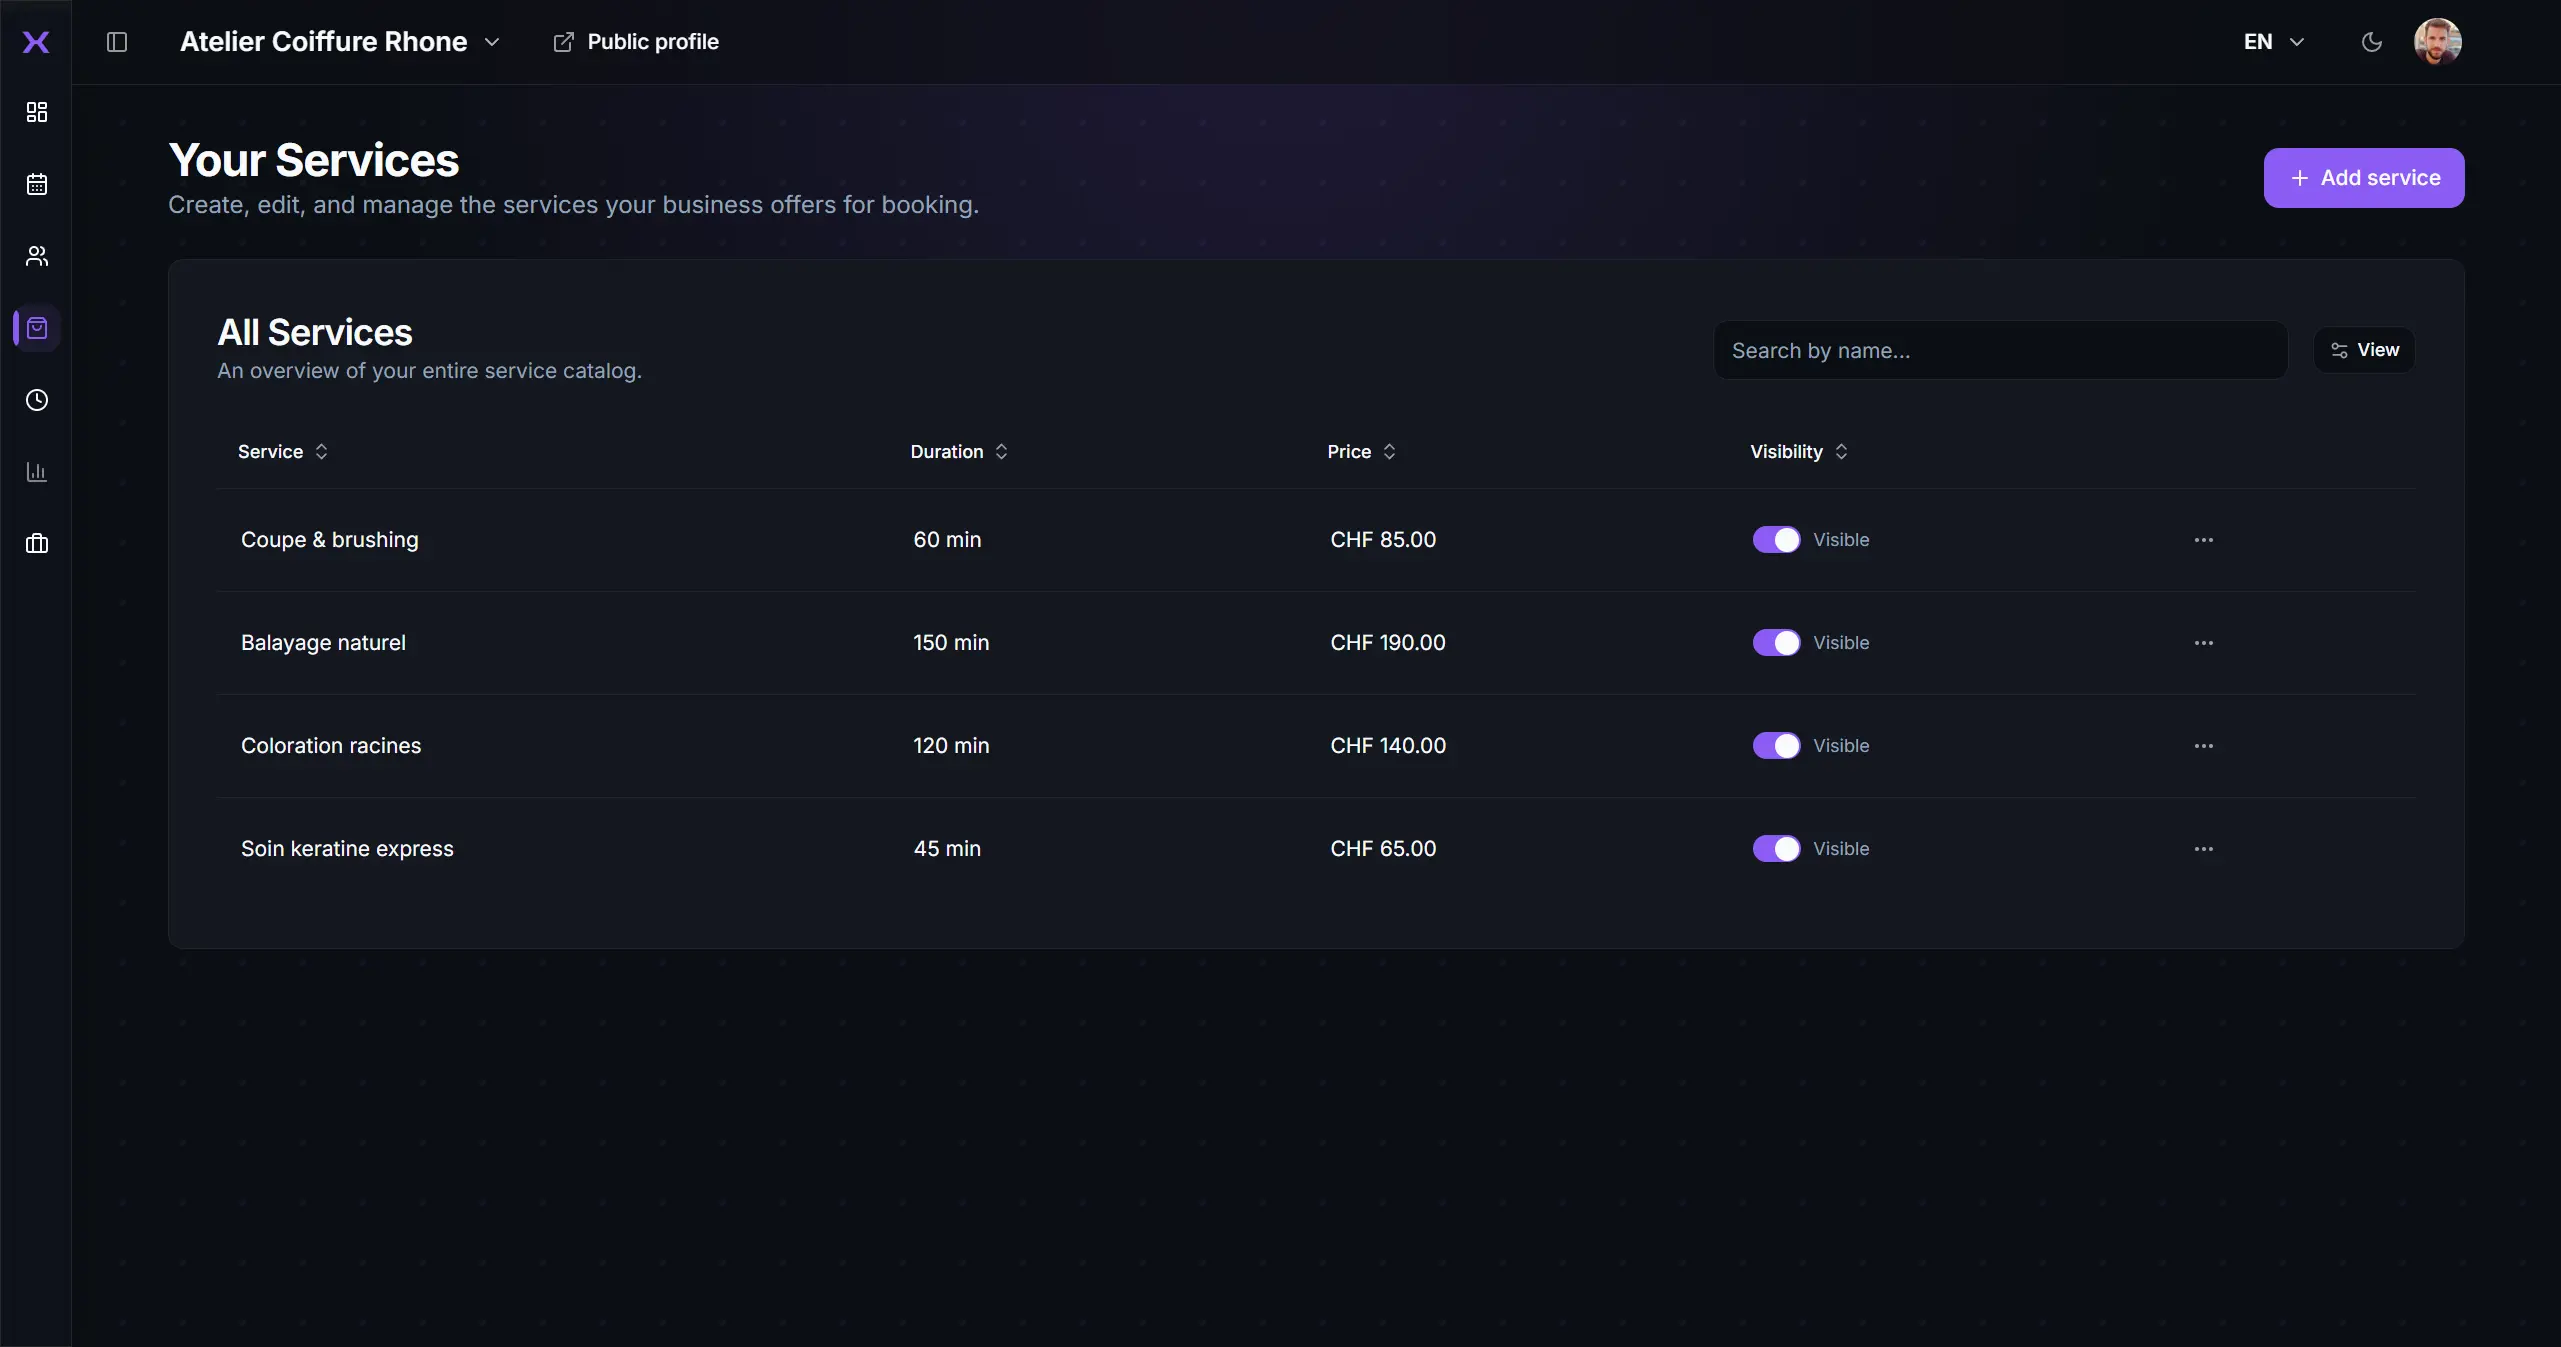The width and height of the screenshot is (2561, 1347).
Task: Open the calendar icon in the sidebar
Action: pyautogui.click(x=36, y=183)
